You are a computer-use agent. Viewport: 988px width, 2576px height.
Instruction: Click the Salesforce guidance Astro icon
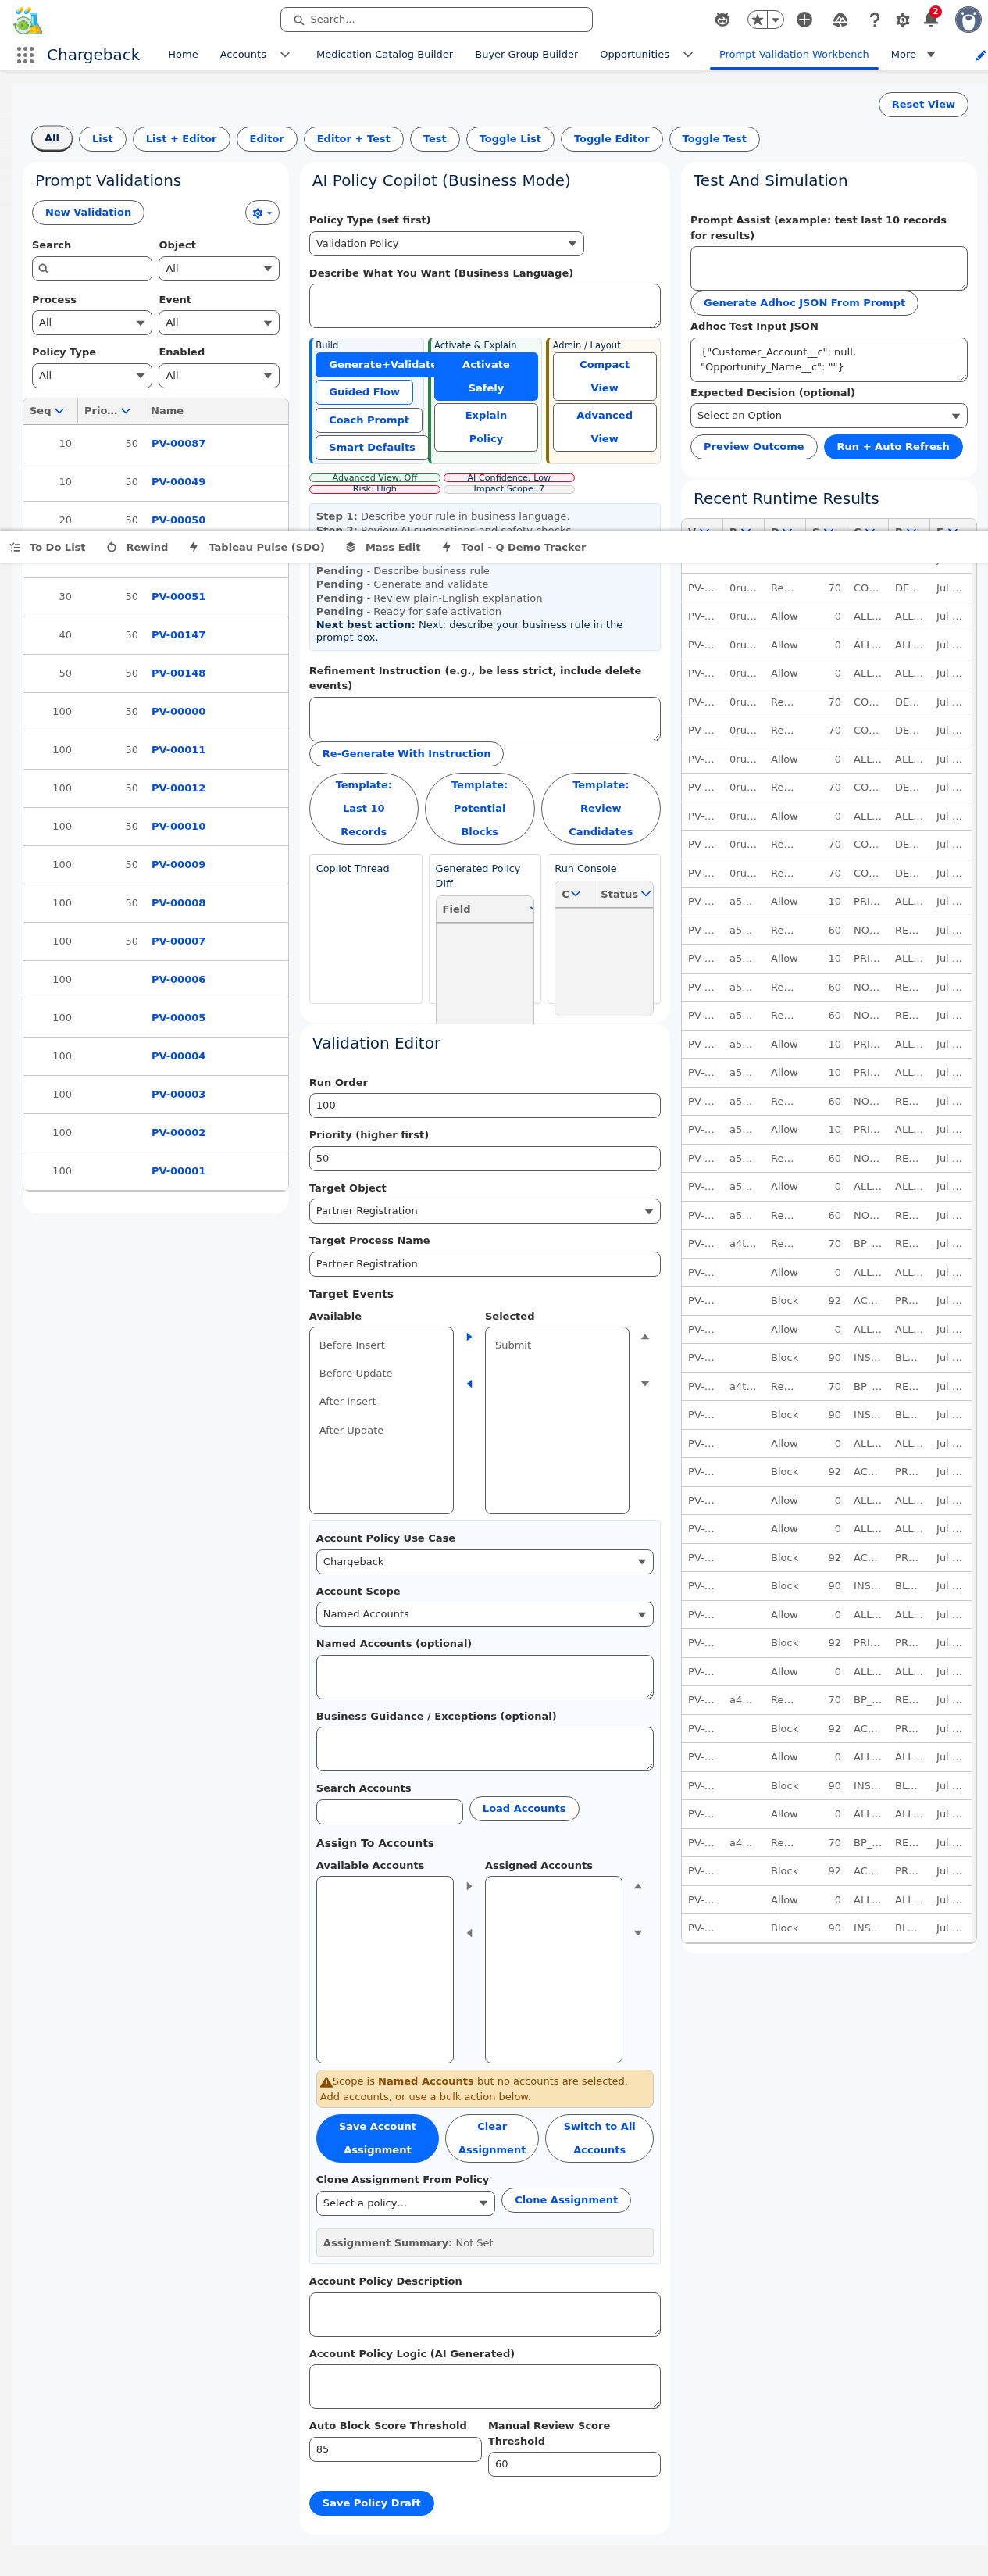click(722, 19)
